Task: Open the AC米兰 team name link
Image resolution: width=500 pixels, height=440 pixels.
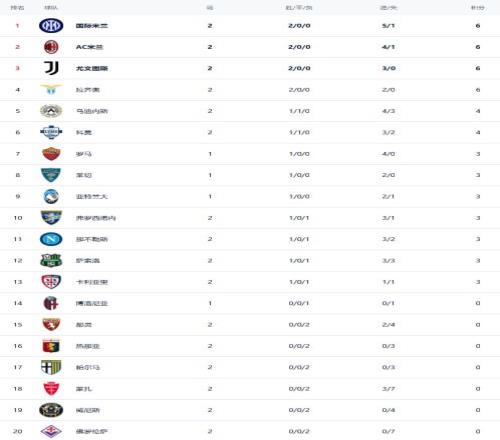Action: (x=89, y=47)
